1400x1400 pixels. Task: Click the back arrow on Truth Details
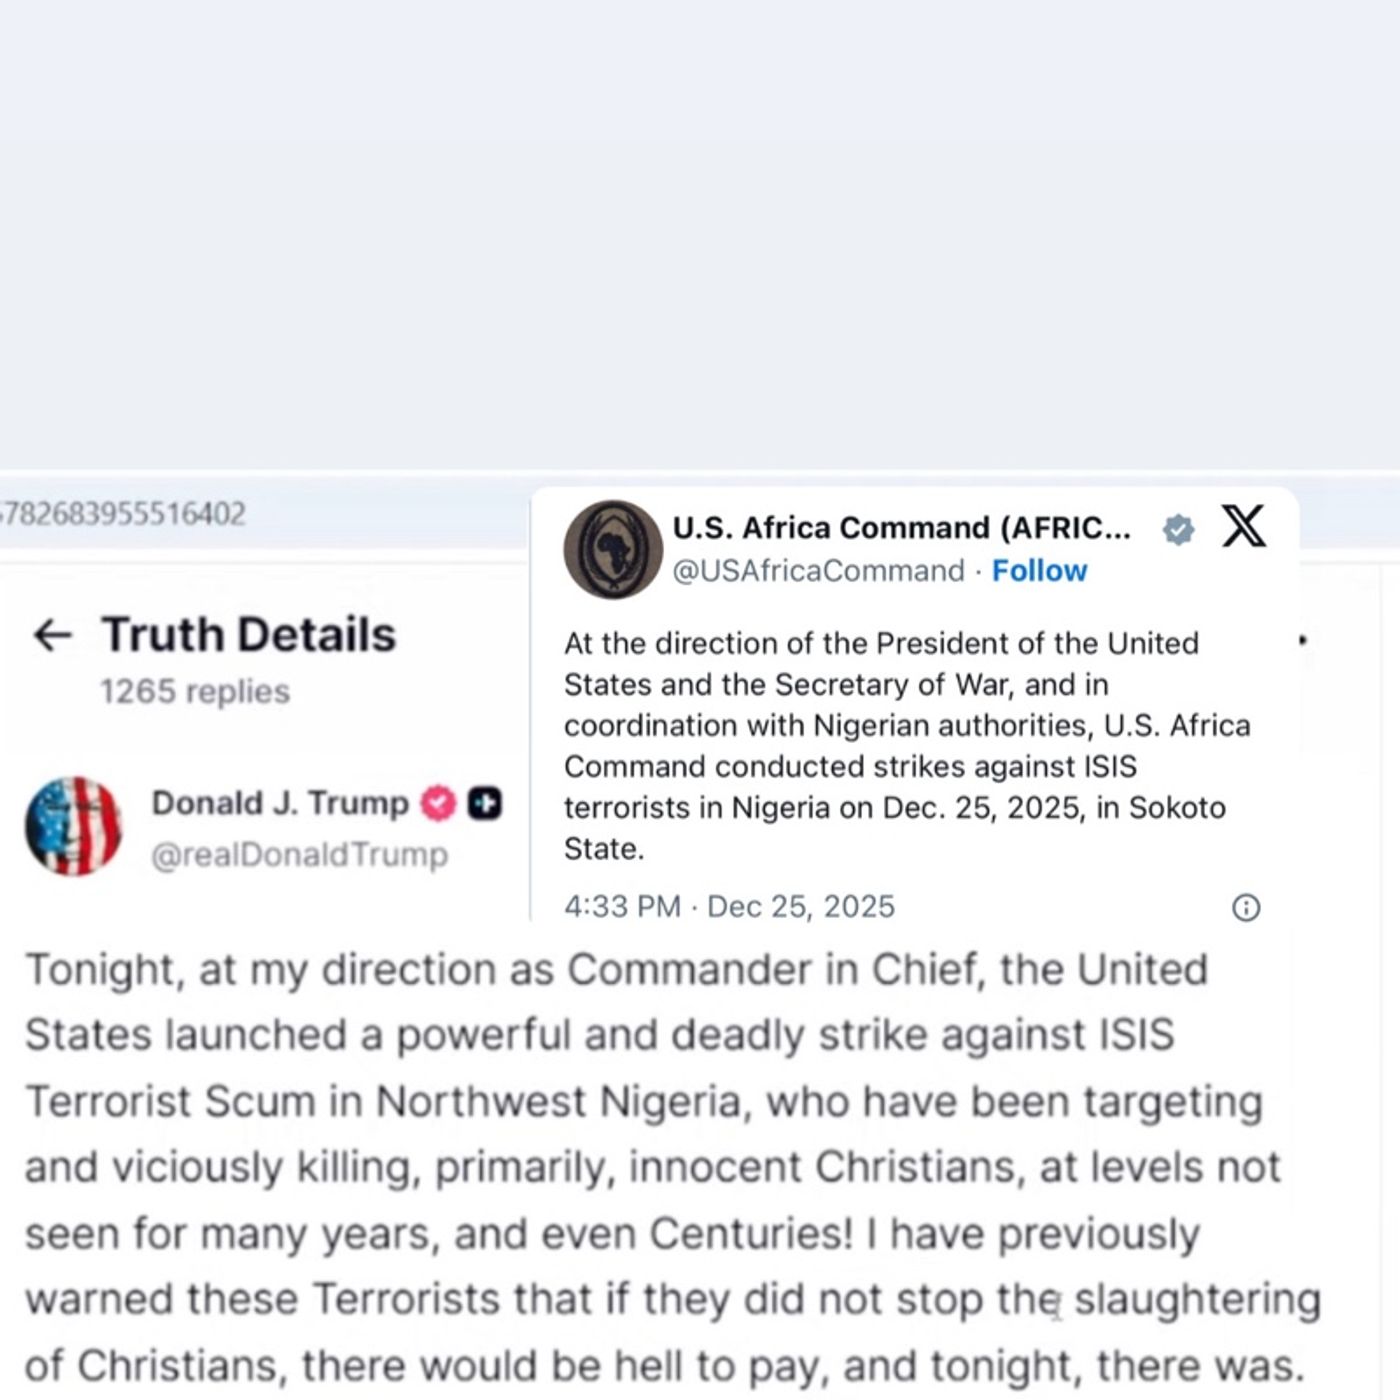point(55,632)
